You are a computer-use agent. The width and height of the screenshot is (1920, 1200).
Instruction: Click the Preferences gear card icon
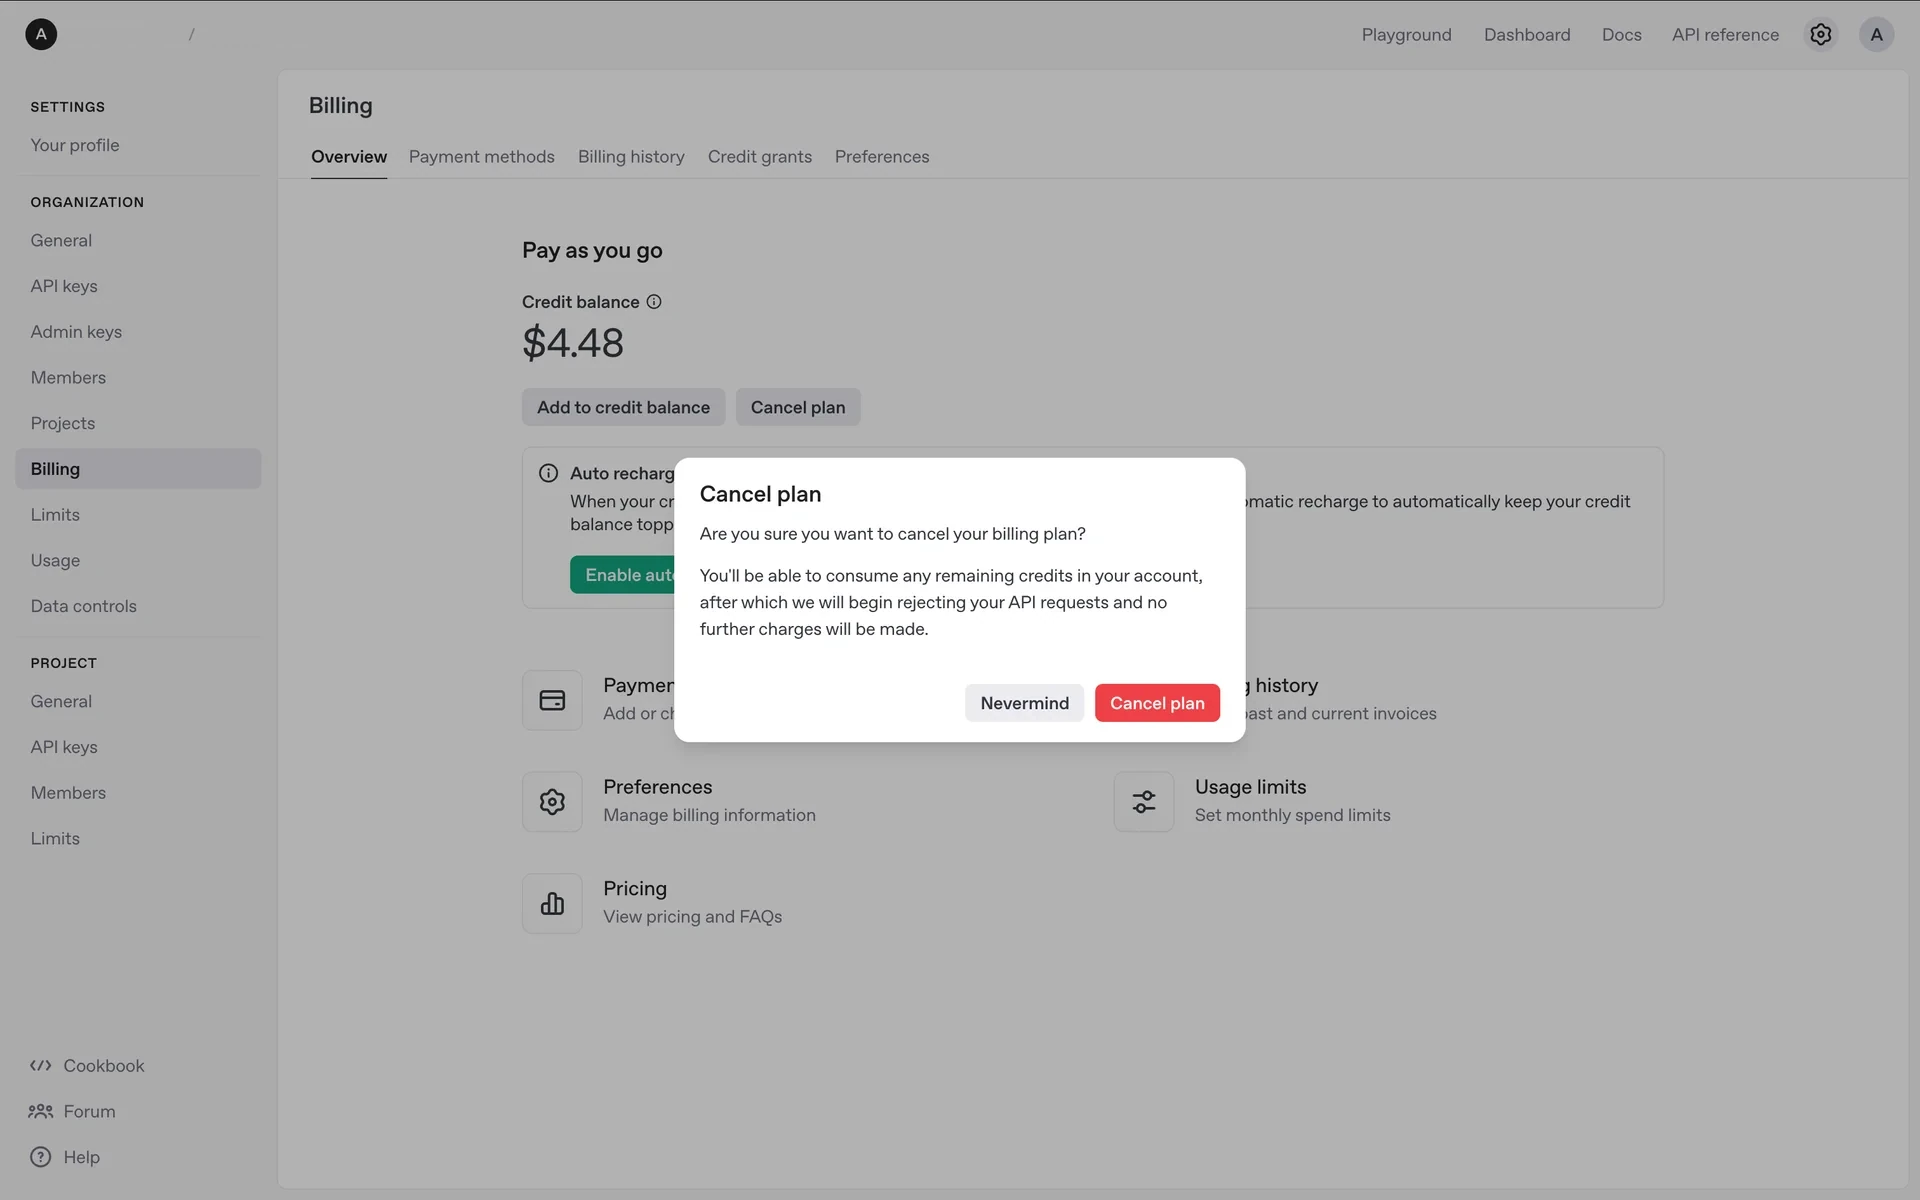[552, 802]
